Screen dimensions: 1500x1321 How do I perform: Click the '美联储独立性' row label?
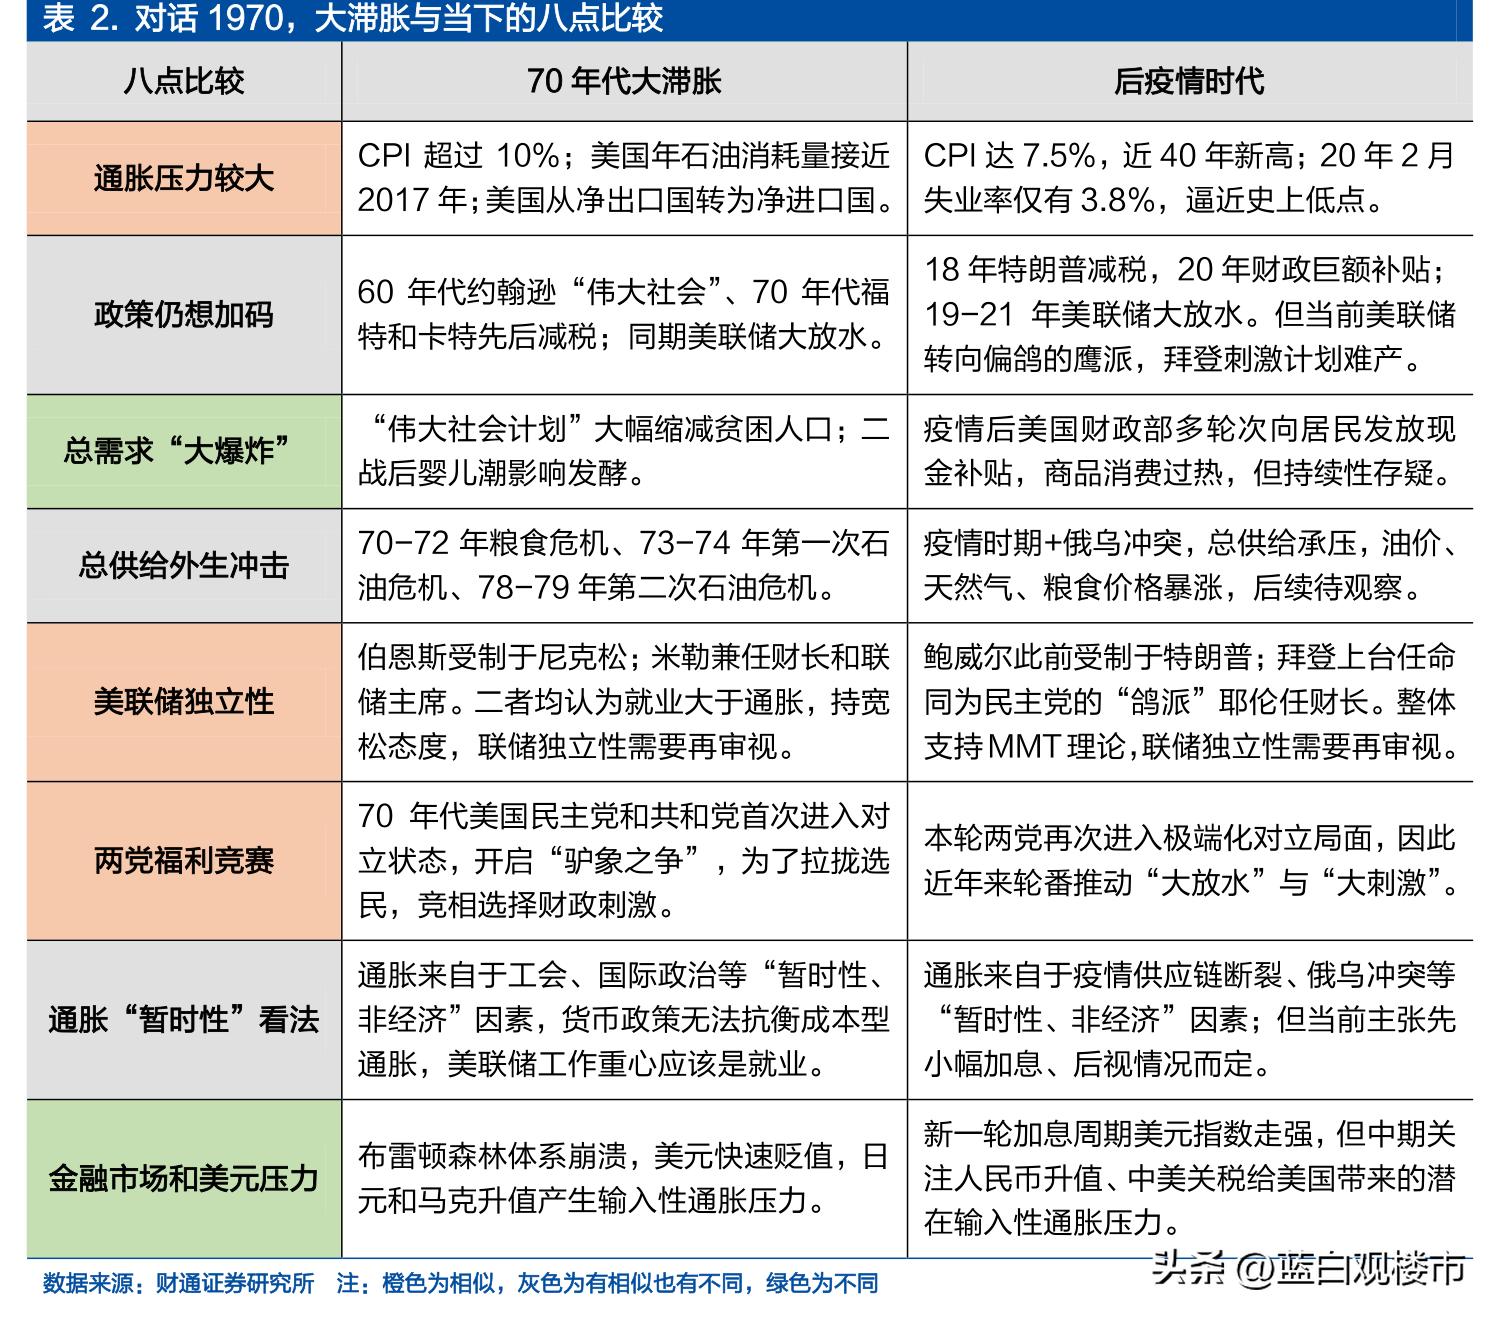184,702
